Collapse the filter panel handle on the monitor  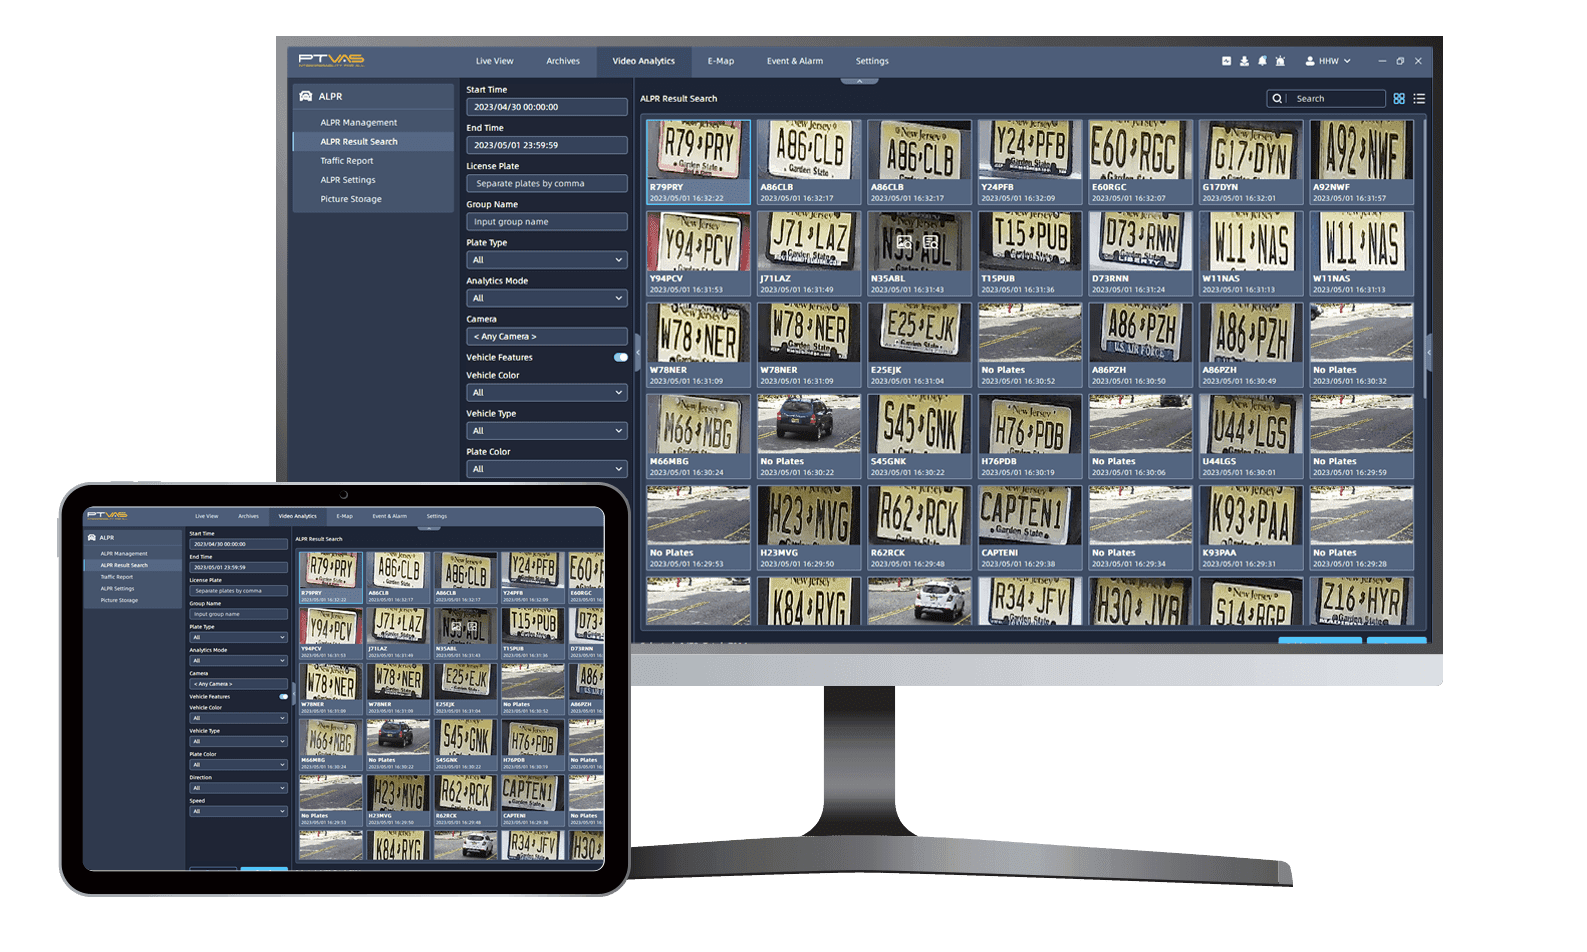point(637,352)
